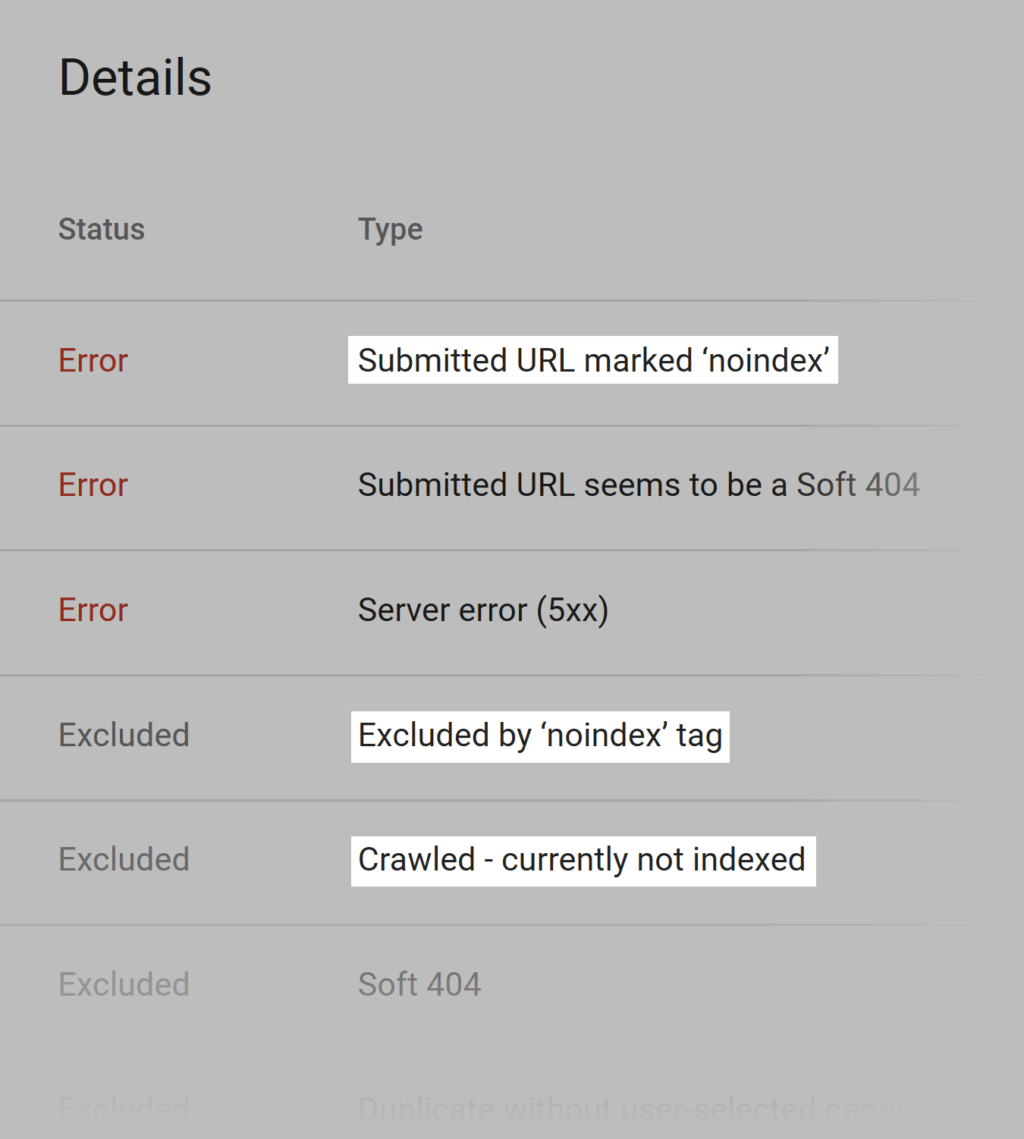
Task: Click Excluded status beside the 'noindex' tag row
Action: point(124,735)
